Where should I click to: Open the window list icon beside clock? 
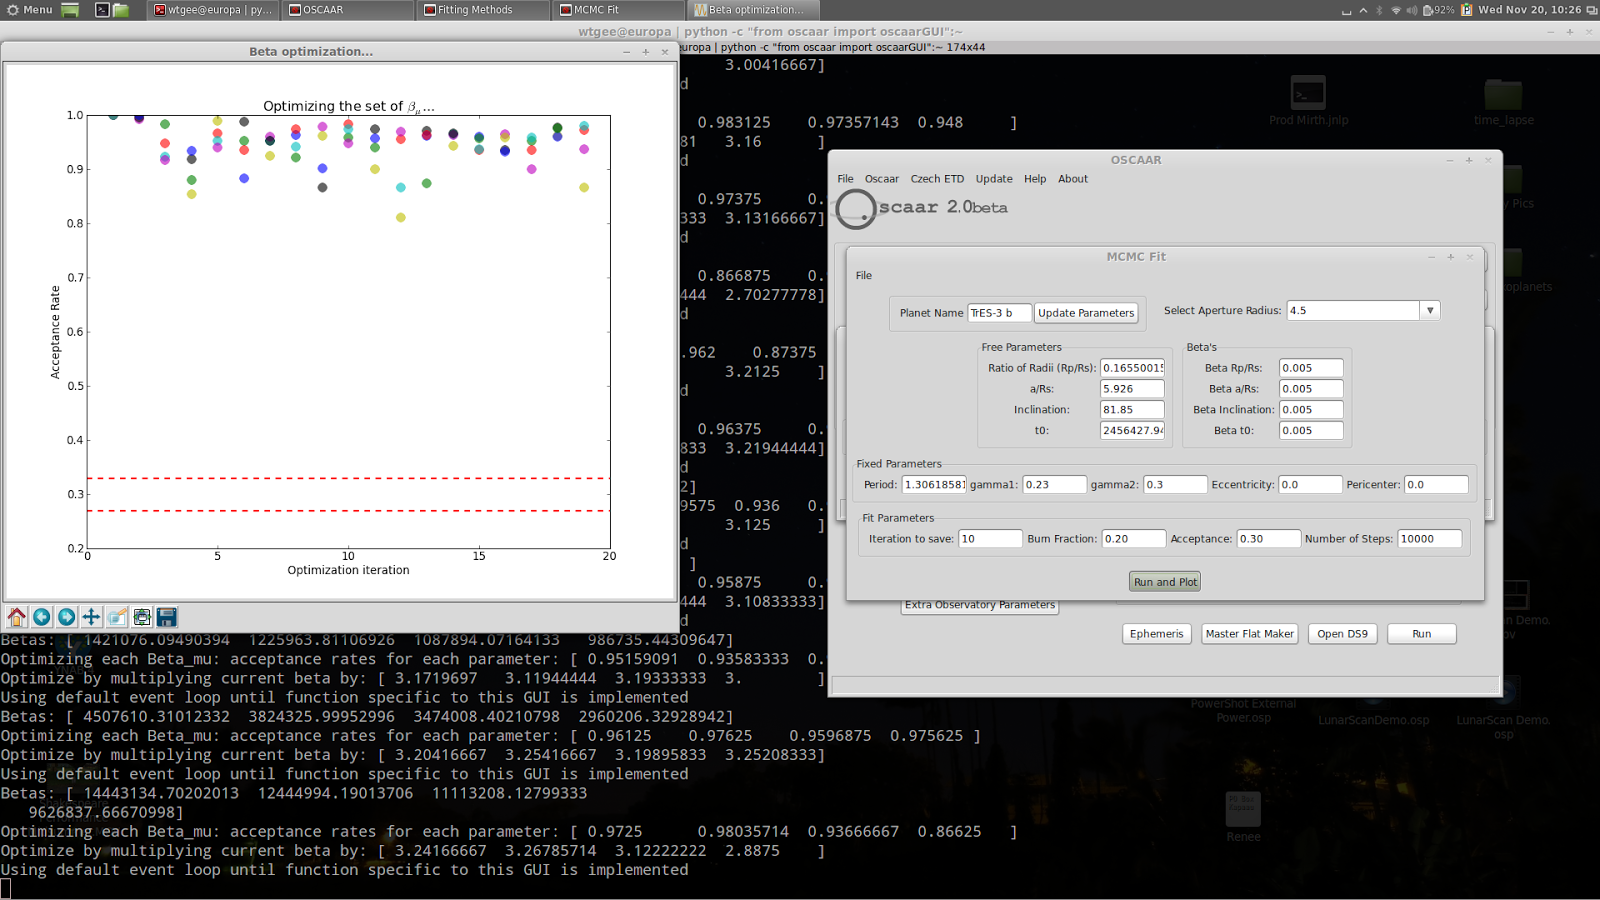1591,10
